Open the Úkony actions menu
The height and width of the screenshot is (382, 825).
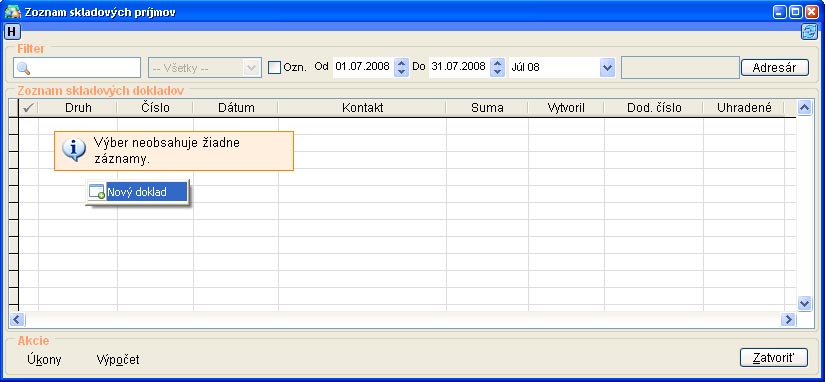click(x=44, y=360)
